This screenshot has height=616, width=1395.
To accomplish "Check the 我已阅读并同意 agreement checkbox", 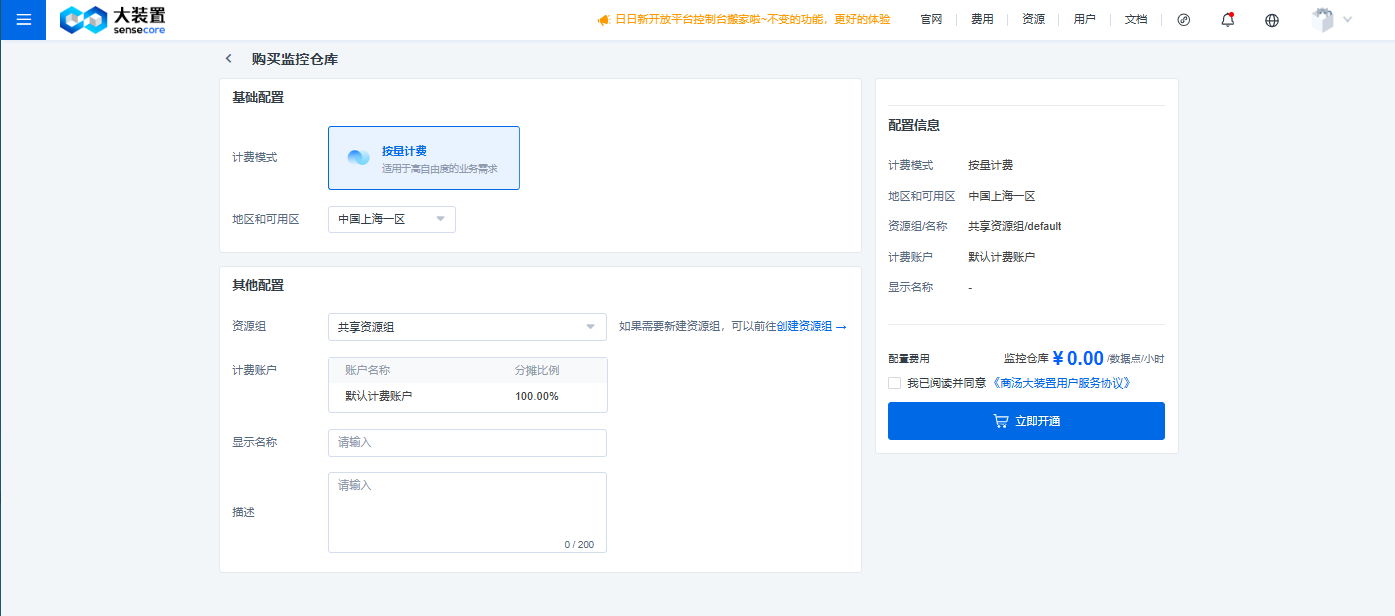I will click(894, 383).
